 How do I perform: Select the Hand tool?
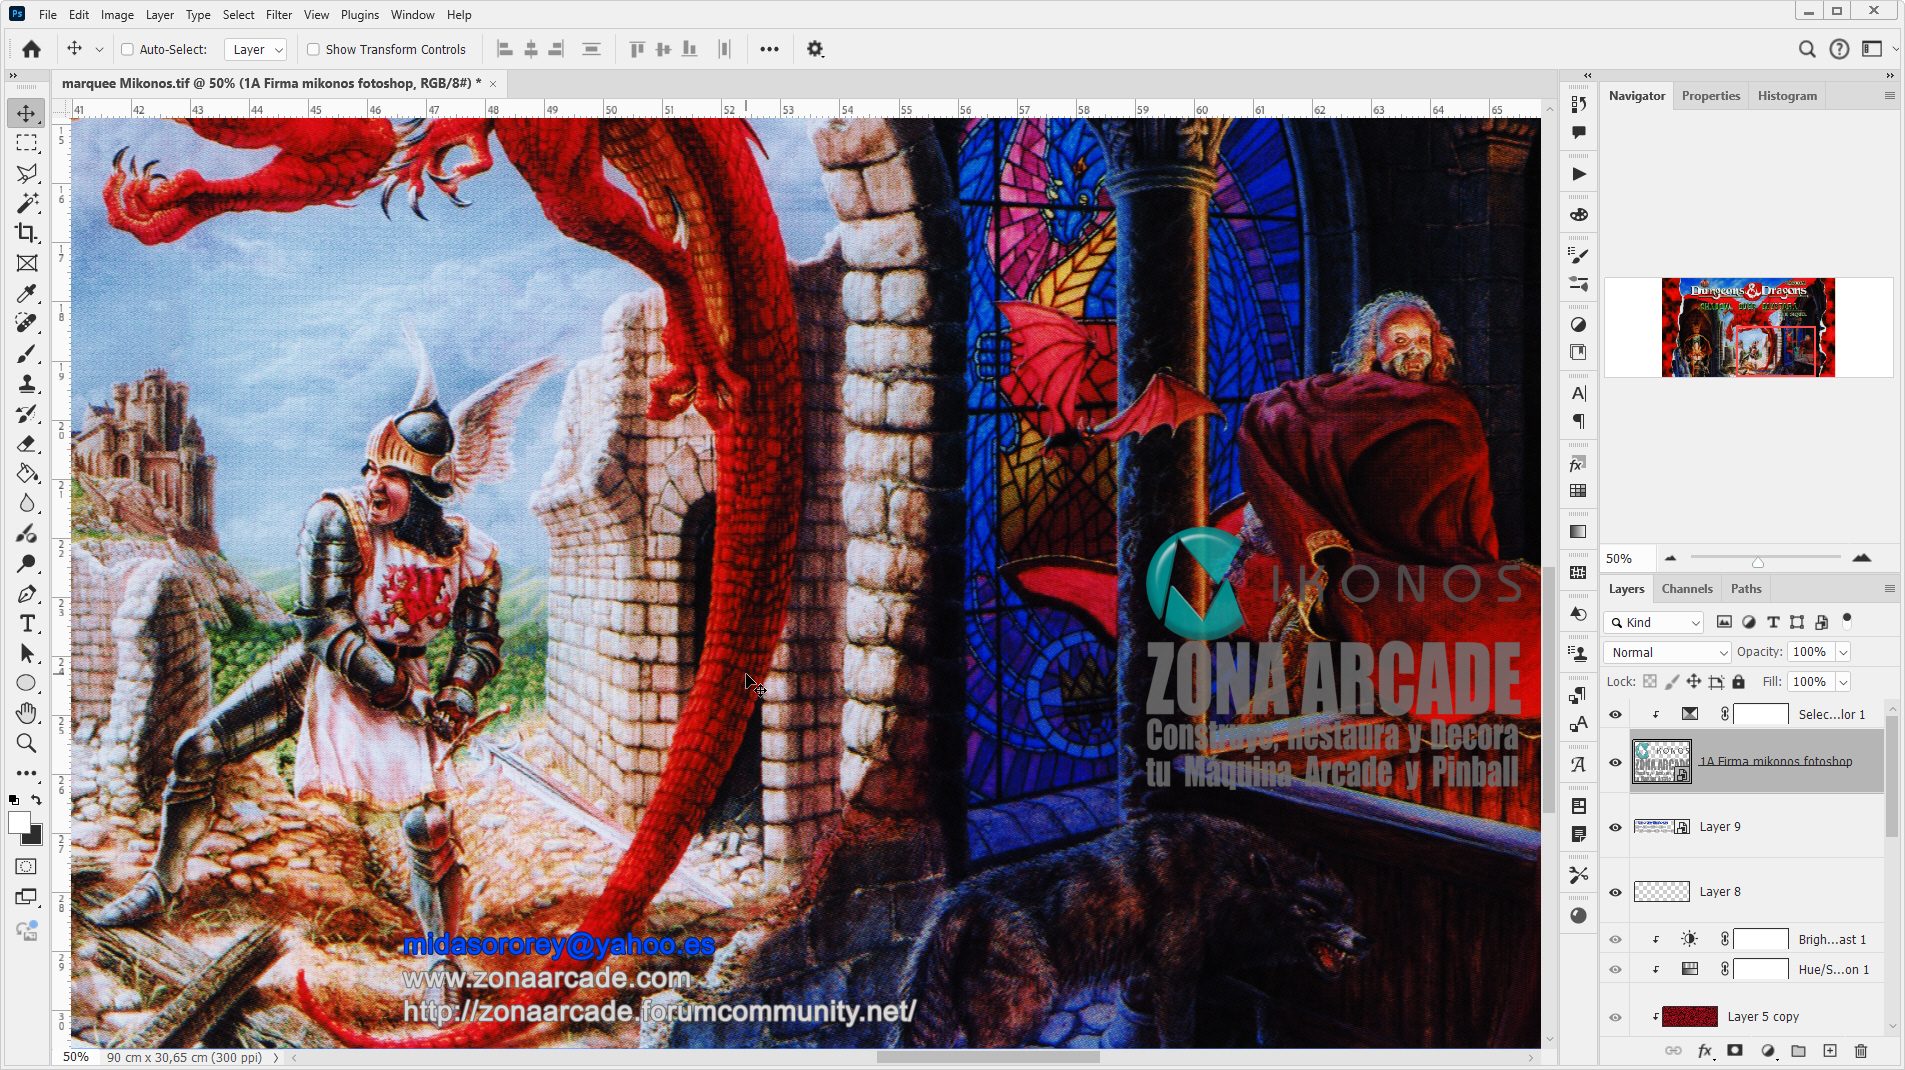(x=25, y=713)
